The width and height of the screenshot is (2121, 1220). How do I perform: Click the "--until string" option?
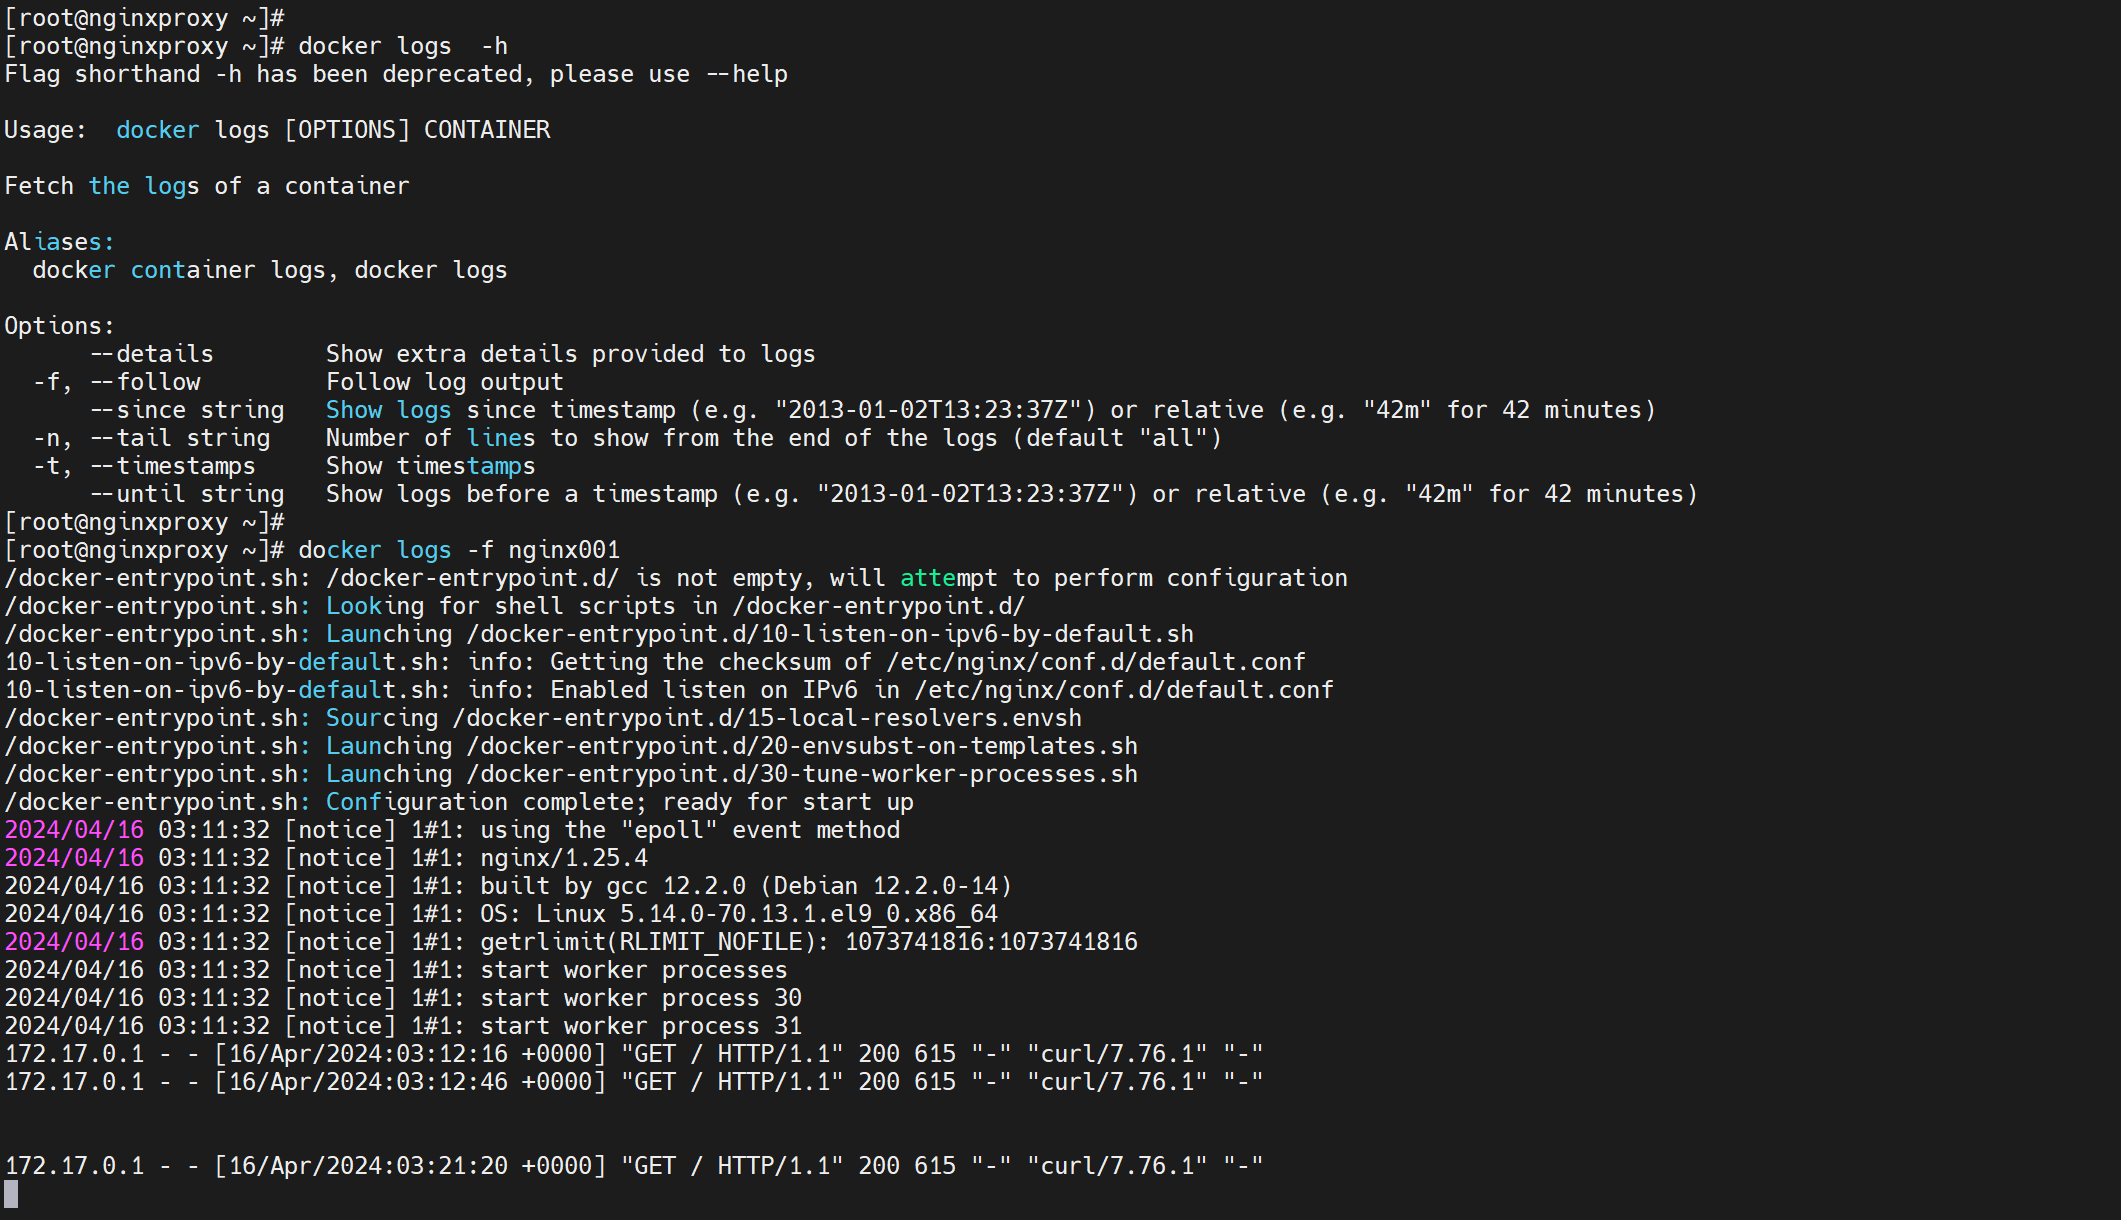point(187,495)
